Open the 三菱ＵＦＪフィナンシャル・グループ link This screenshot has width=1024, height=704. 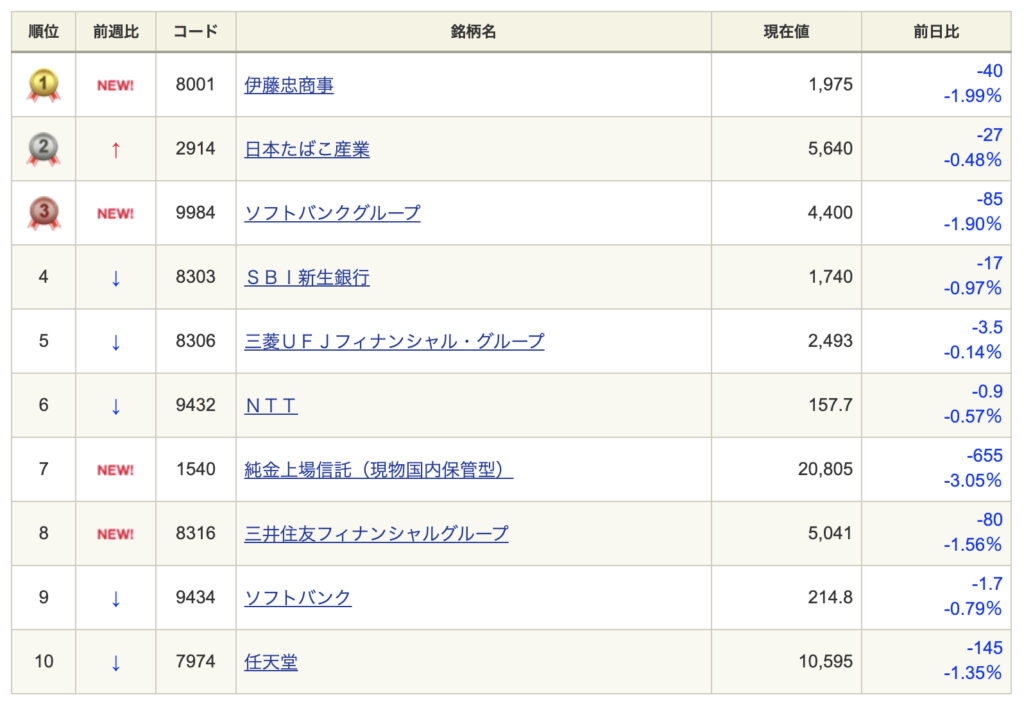click(394, 342)
